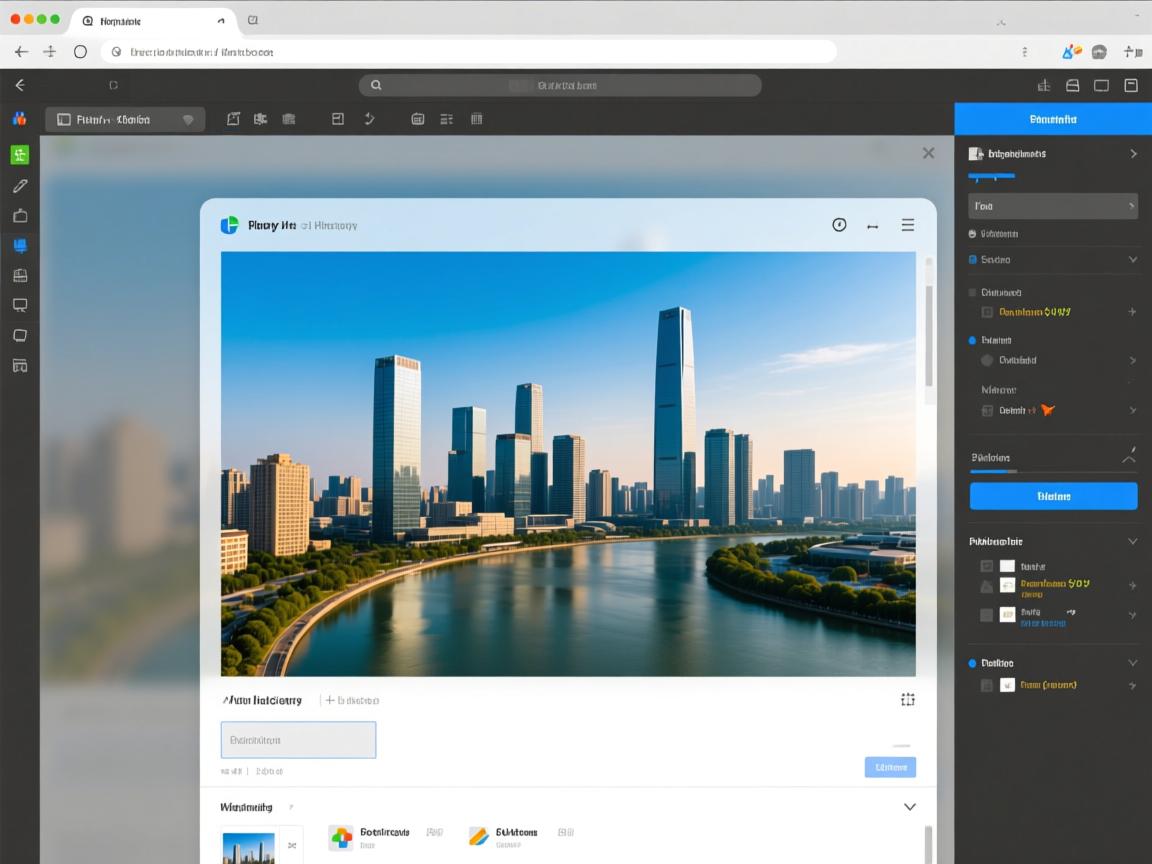Screen dimensions: 1152x864
Task: Check the last checkbox at the panel bottom
Action: [987, 685]
